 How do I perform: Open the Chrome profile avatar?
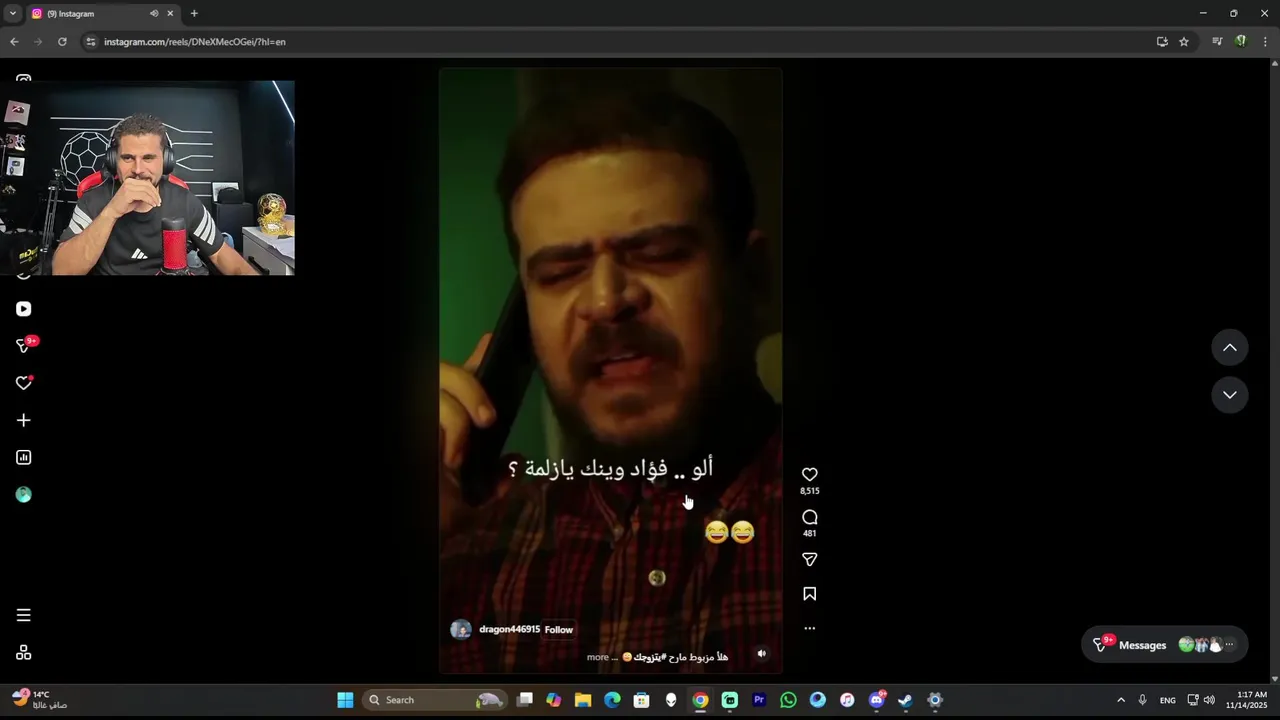(x=1241, y=42)
